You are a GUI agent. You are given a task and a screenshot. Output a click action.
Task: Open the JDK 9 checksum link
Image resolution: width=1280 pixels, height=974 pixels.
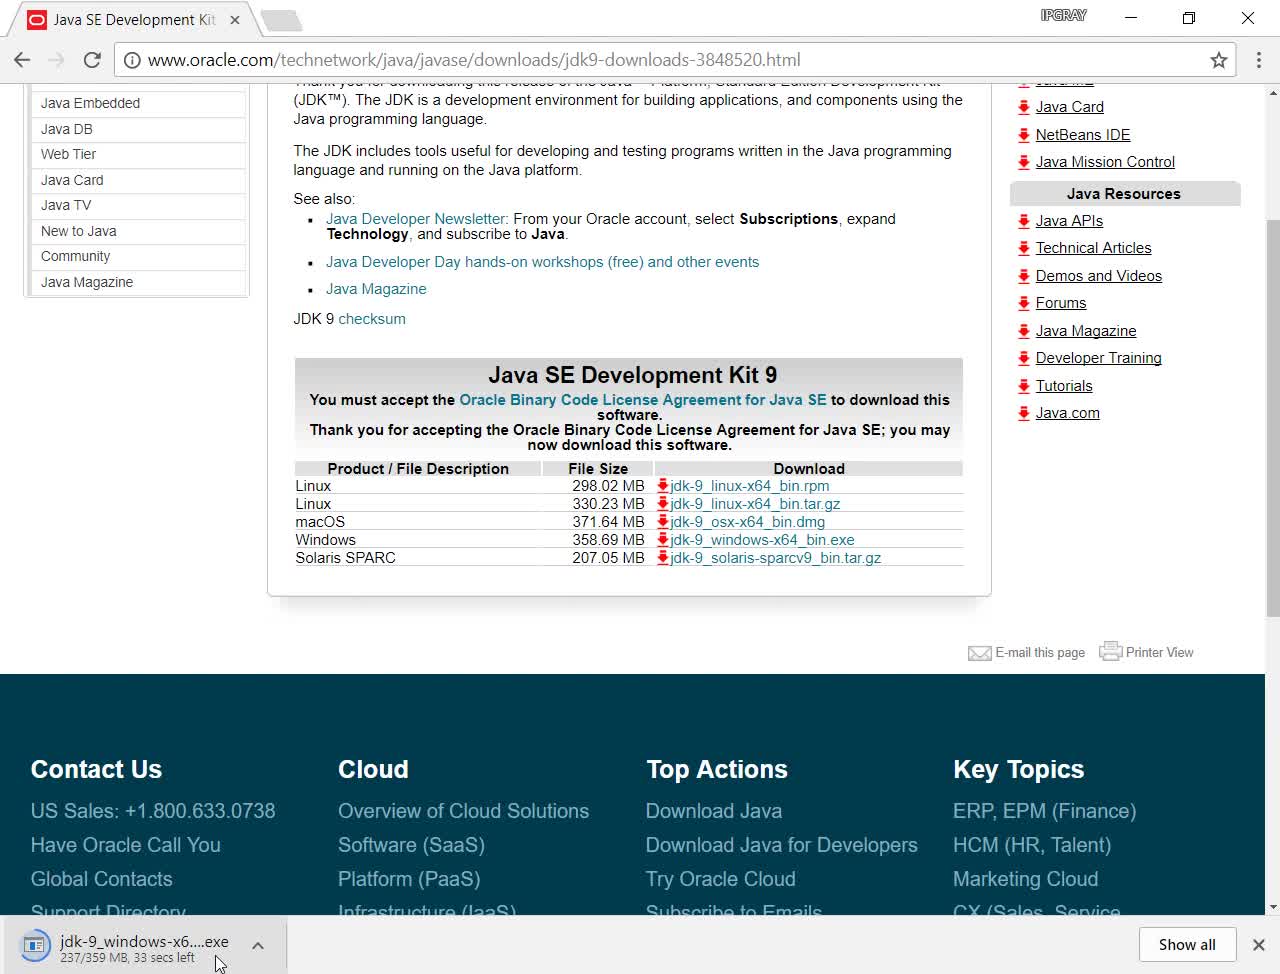point(371,318)
